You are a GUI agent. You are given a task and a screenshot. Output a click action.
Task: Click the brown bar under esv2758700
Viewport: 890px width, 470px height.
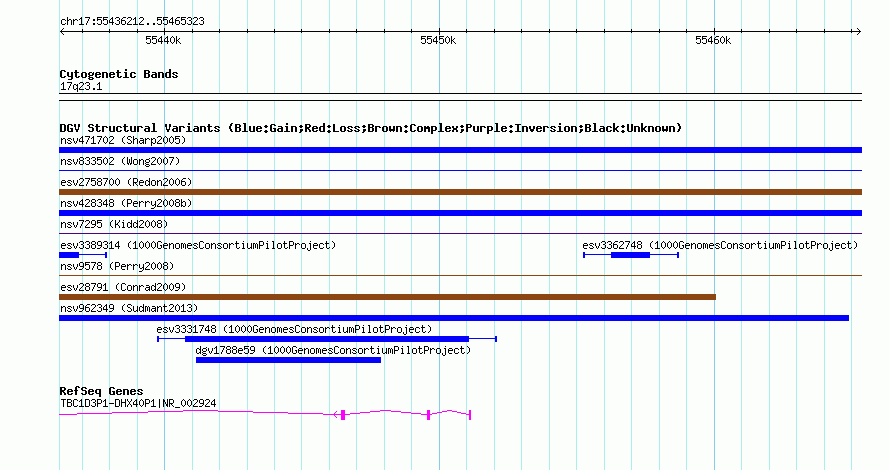coord(460,192)
